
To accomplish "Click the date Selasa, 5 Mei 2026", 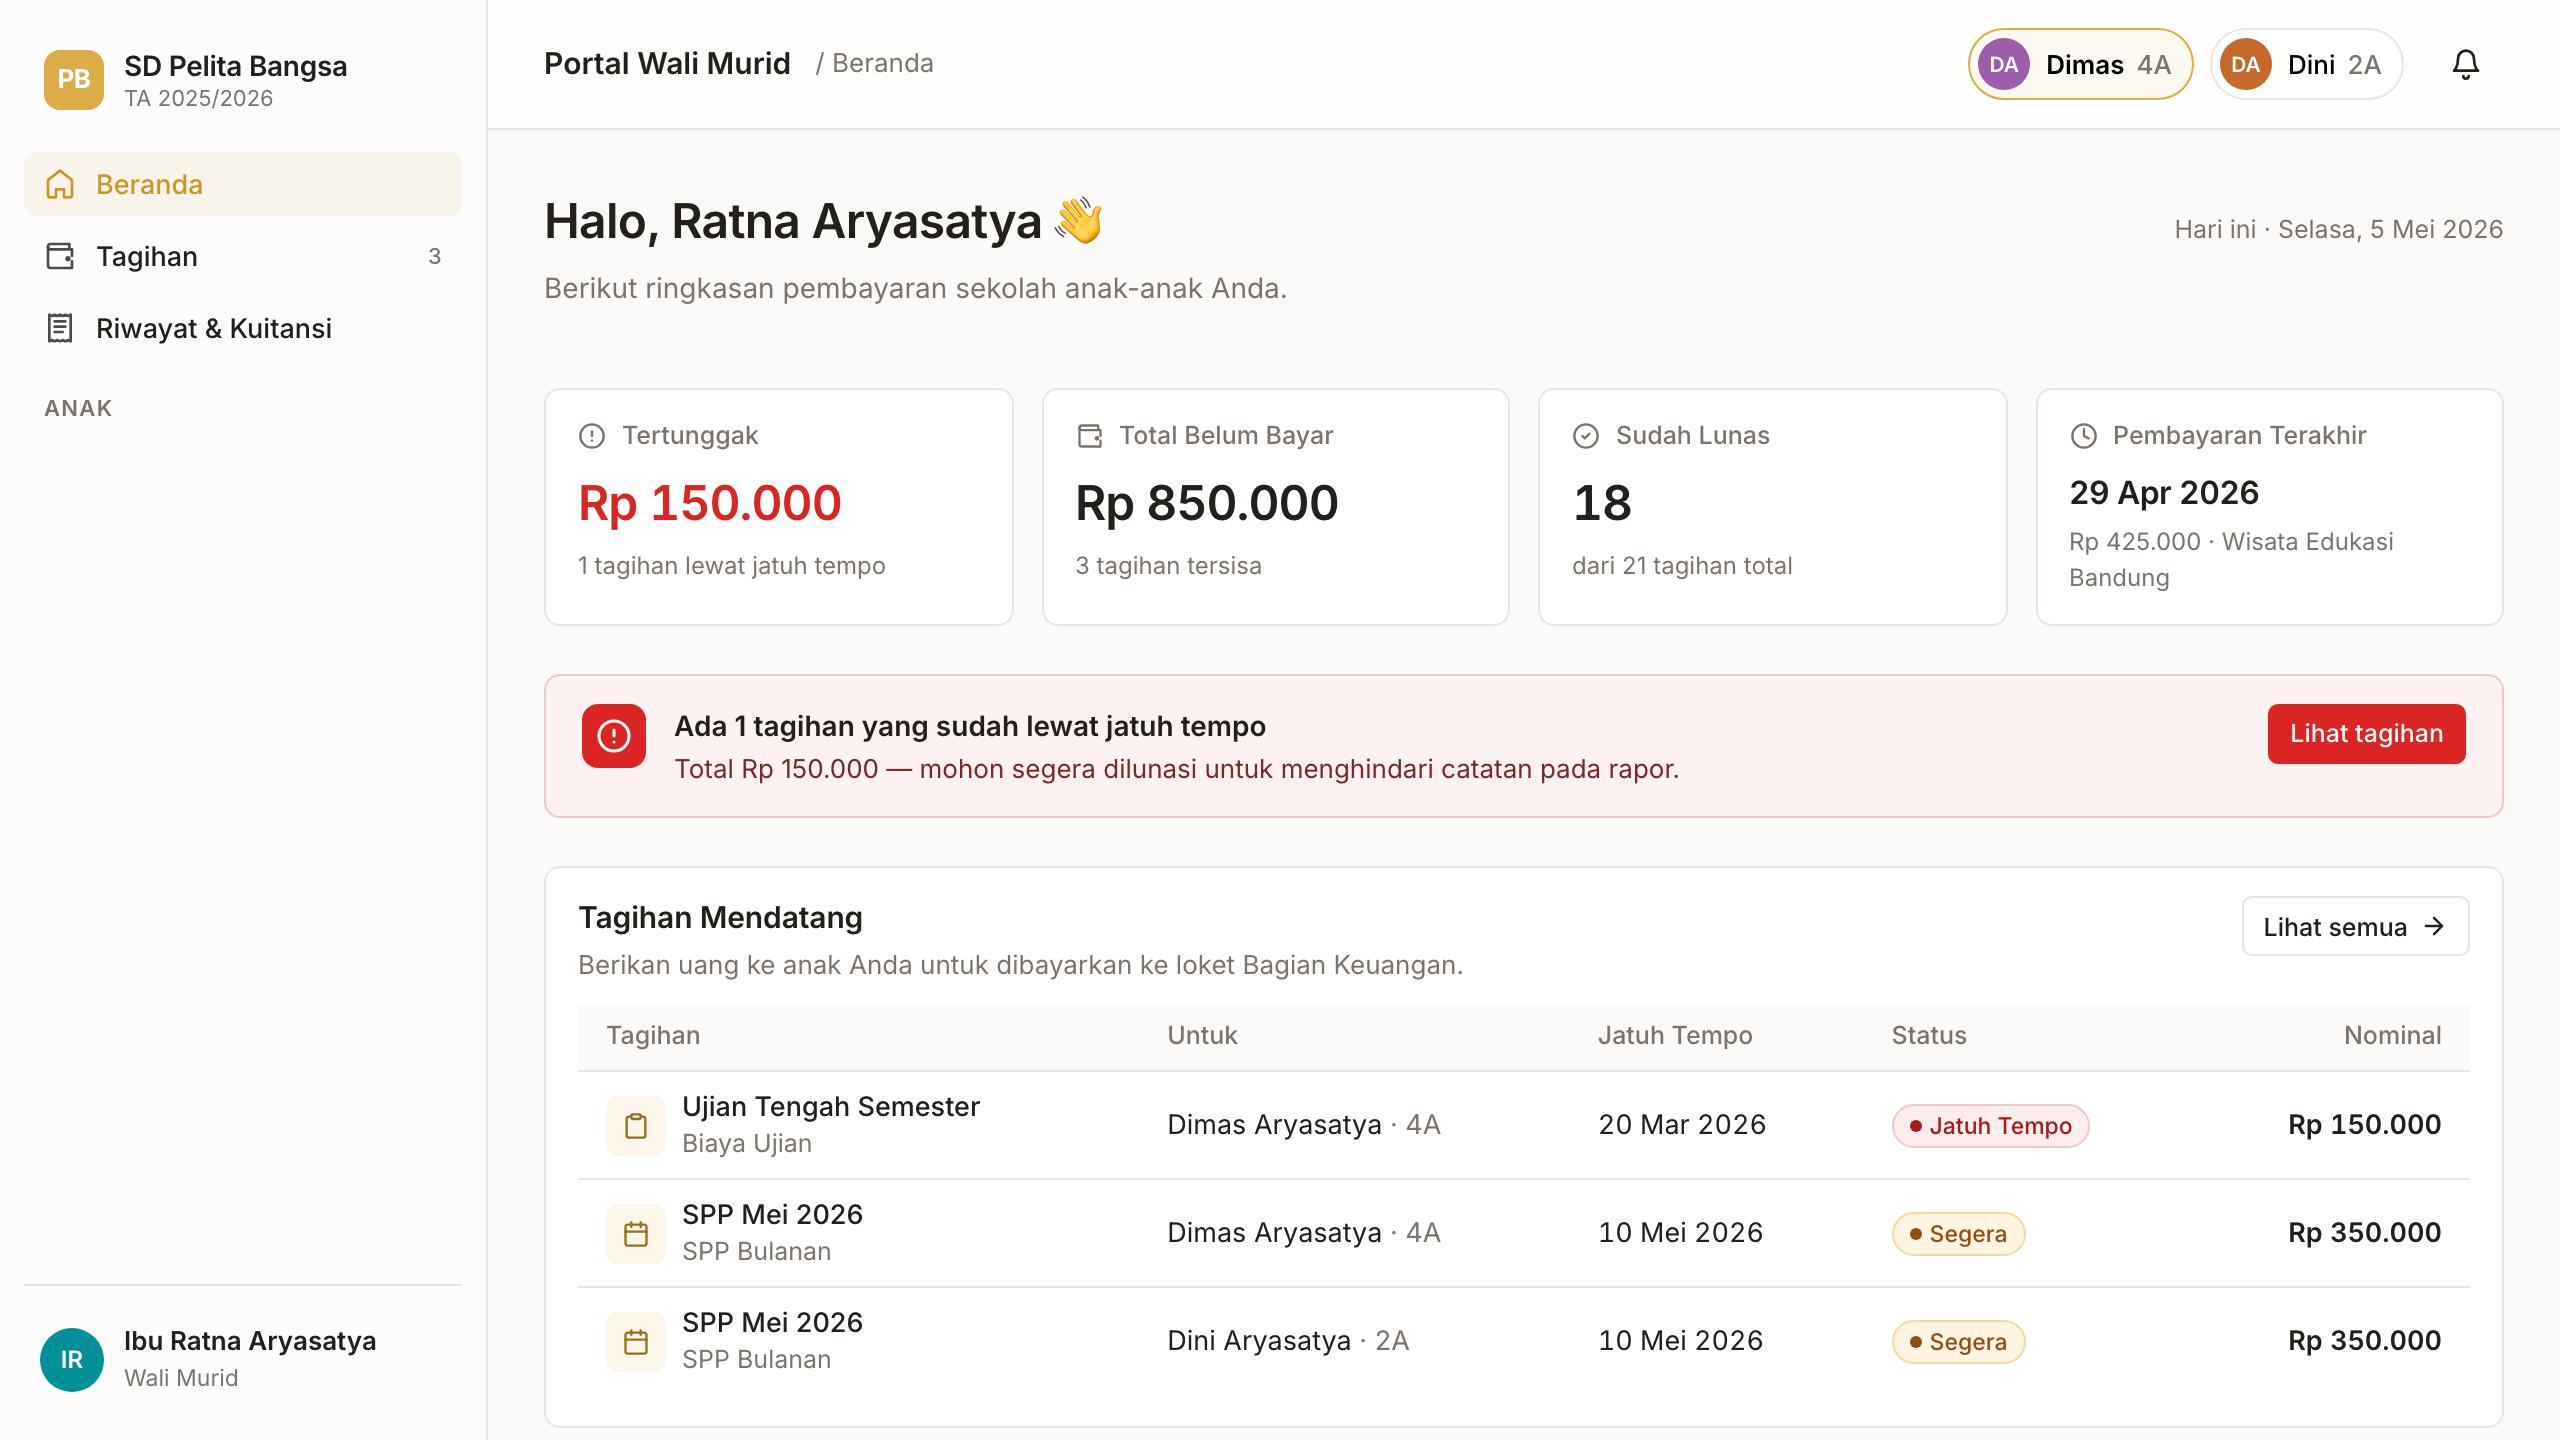I will [x=2390, y=230].
